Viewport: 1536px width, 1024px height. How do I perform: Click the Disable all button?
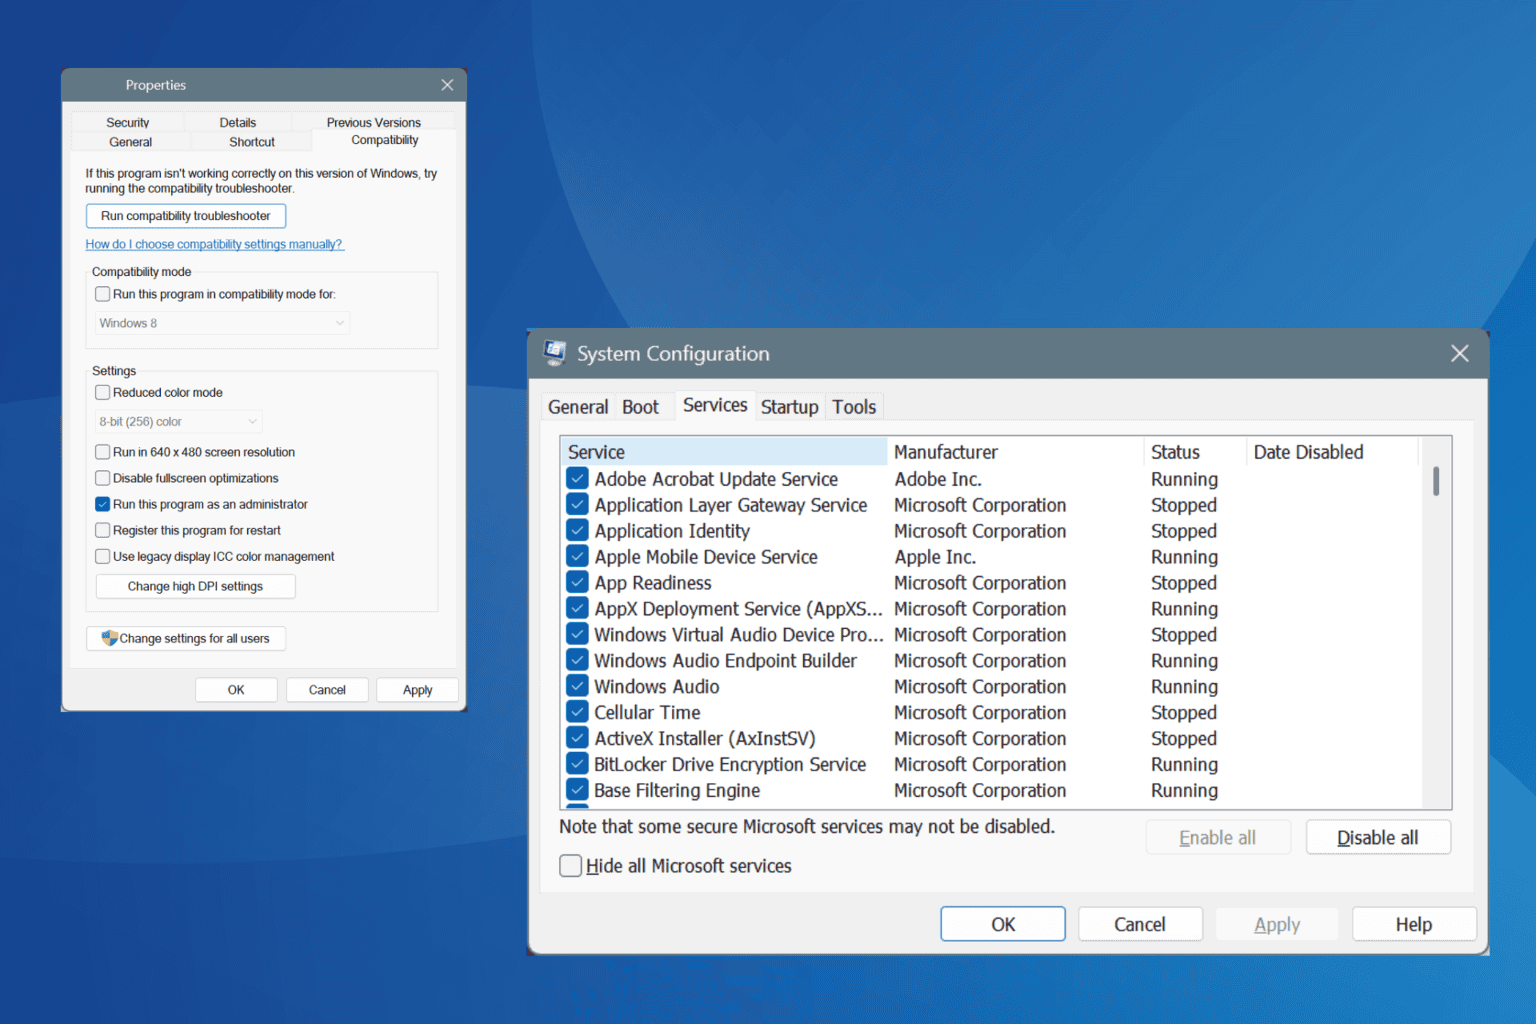point(1377,838)
